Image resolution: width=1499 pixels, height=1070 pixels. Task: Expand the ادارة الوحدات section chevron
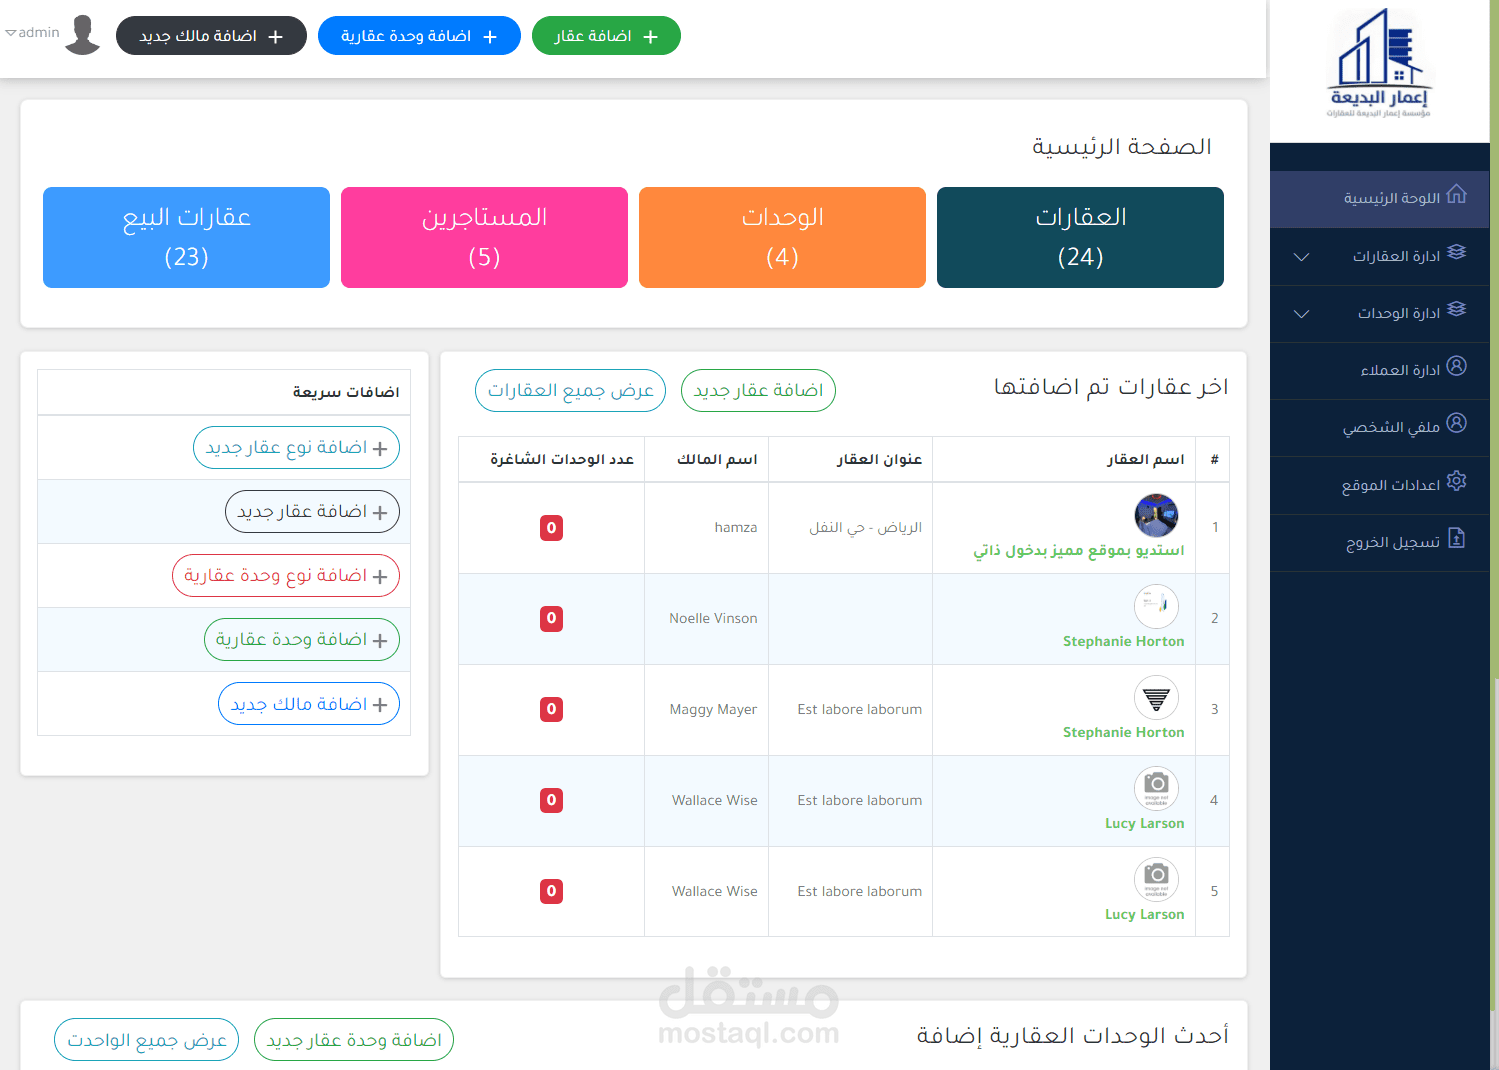1301,314
